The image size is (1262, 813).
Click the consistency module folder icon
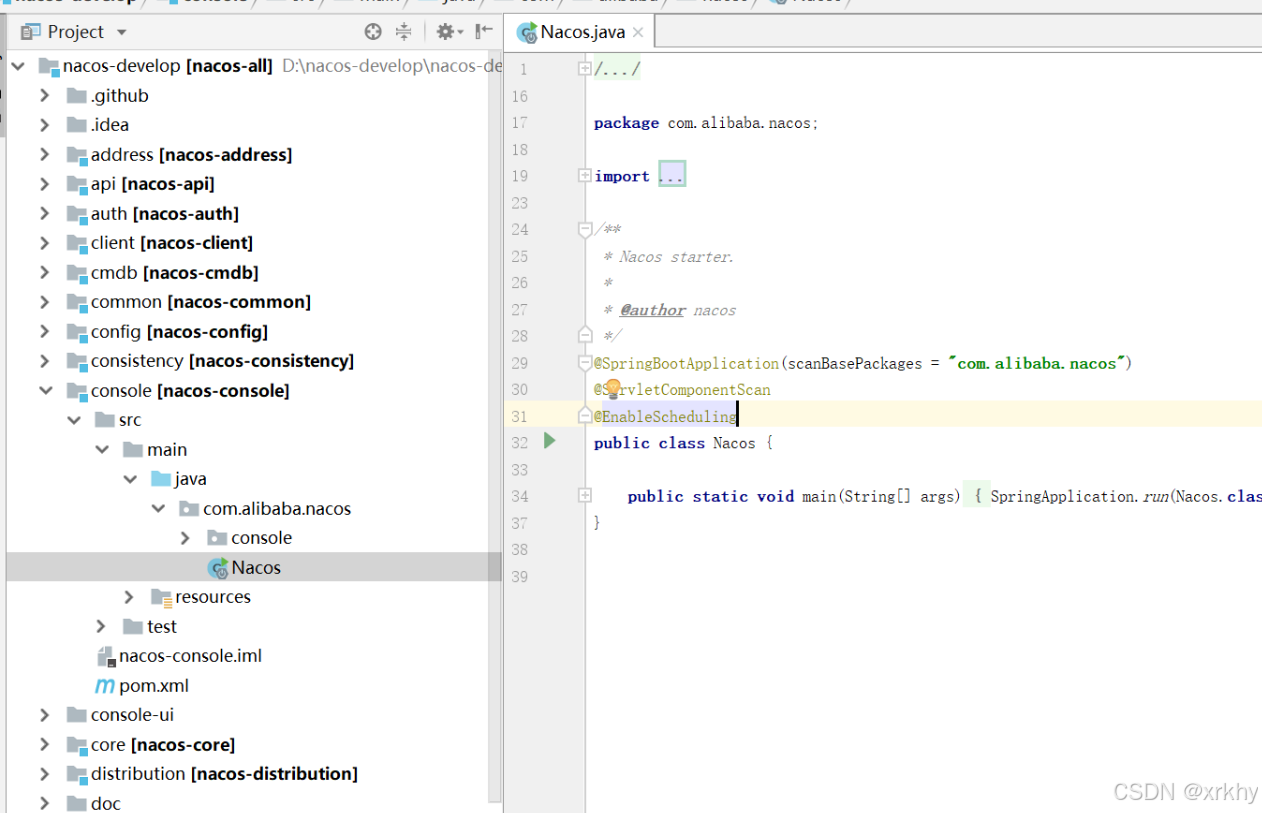77,361
